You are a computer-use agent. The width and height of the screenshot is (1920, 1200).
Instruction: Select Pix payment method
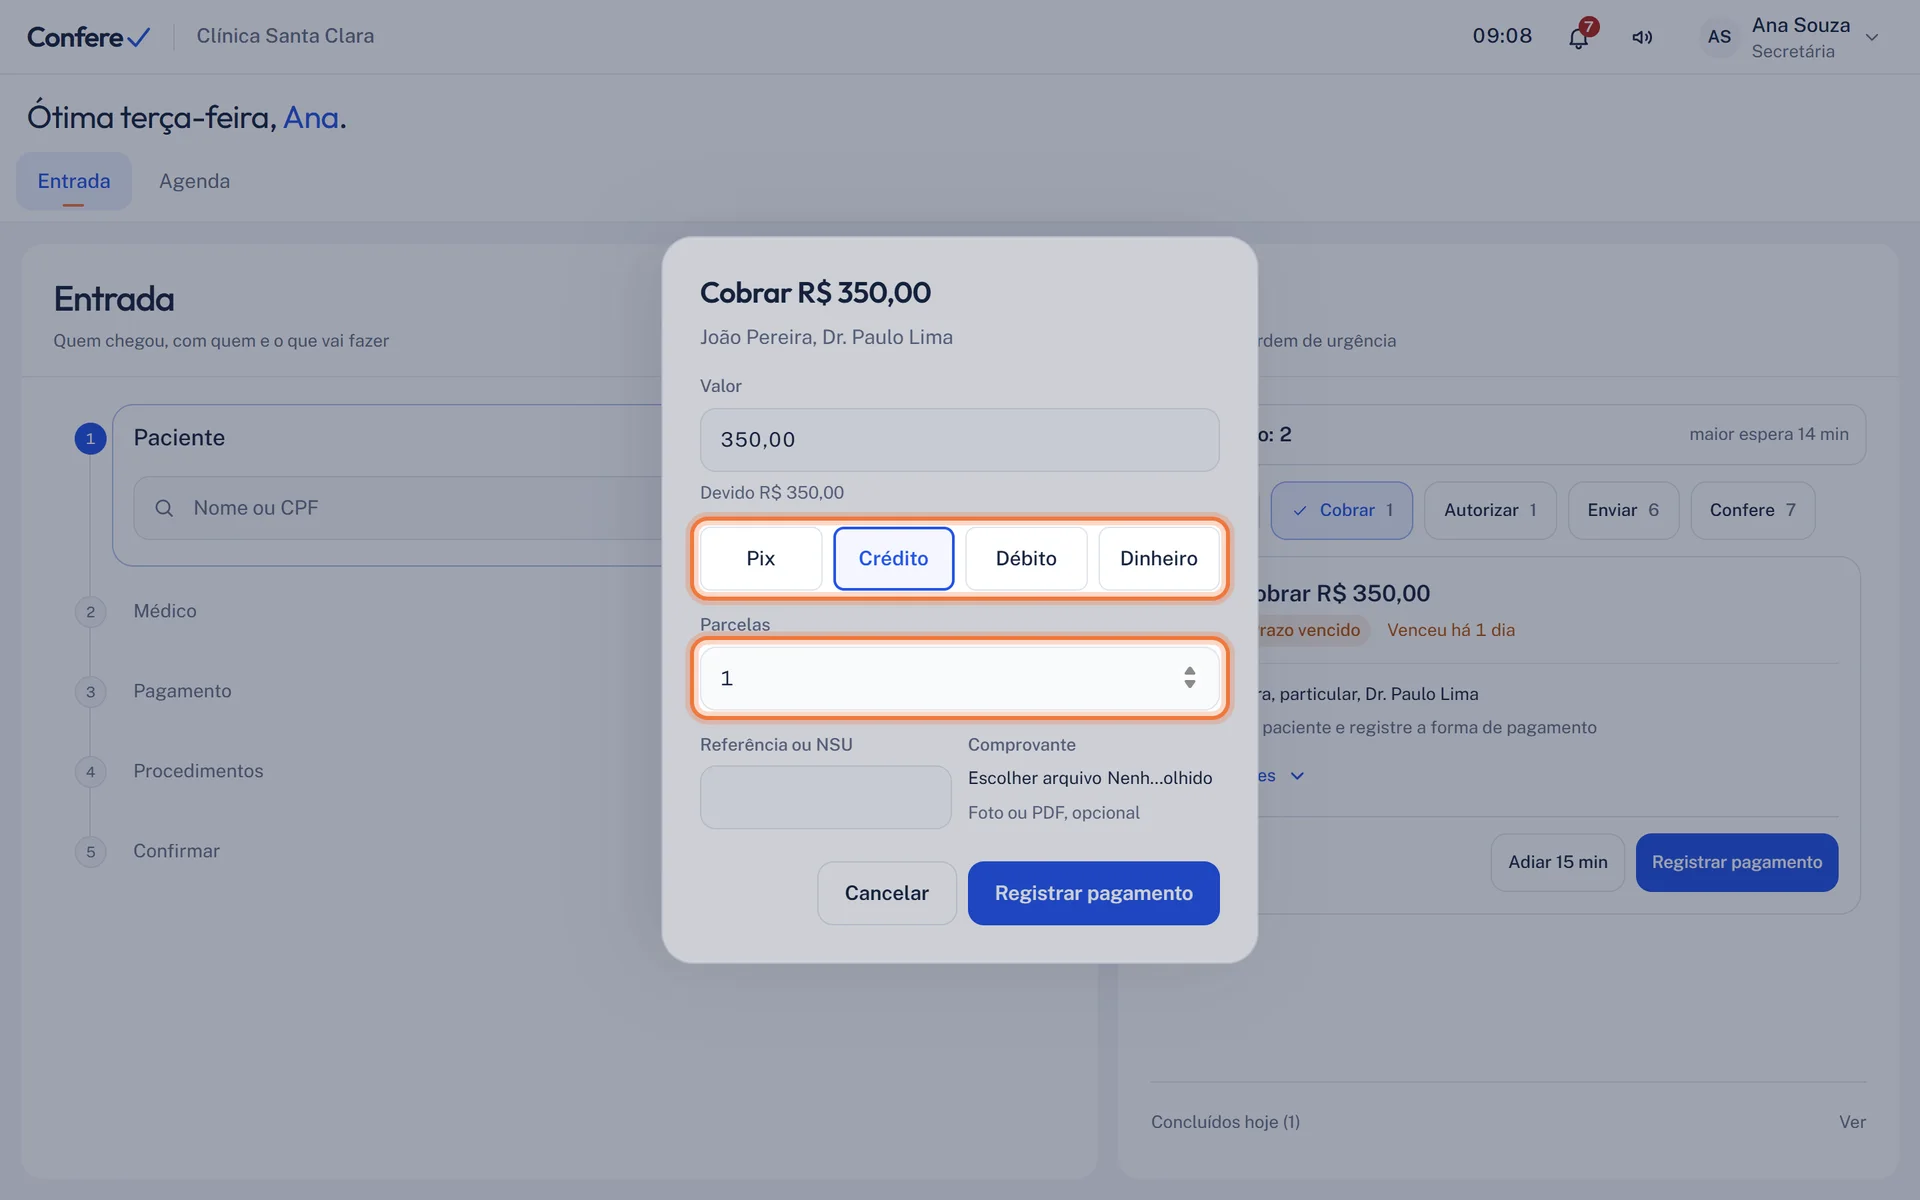click(761, 558)
